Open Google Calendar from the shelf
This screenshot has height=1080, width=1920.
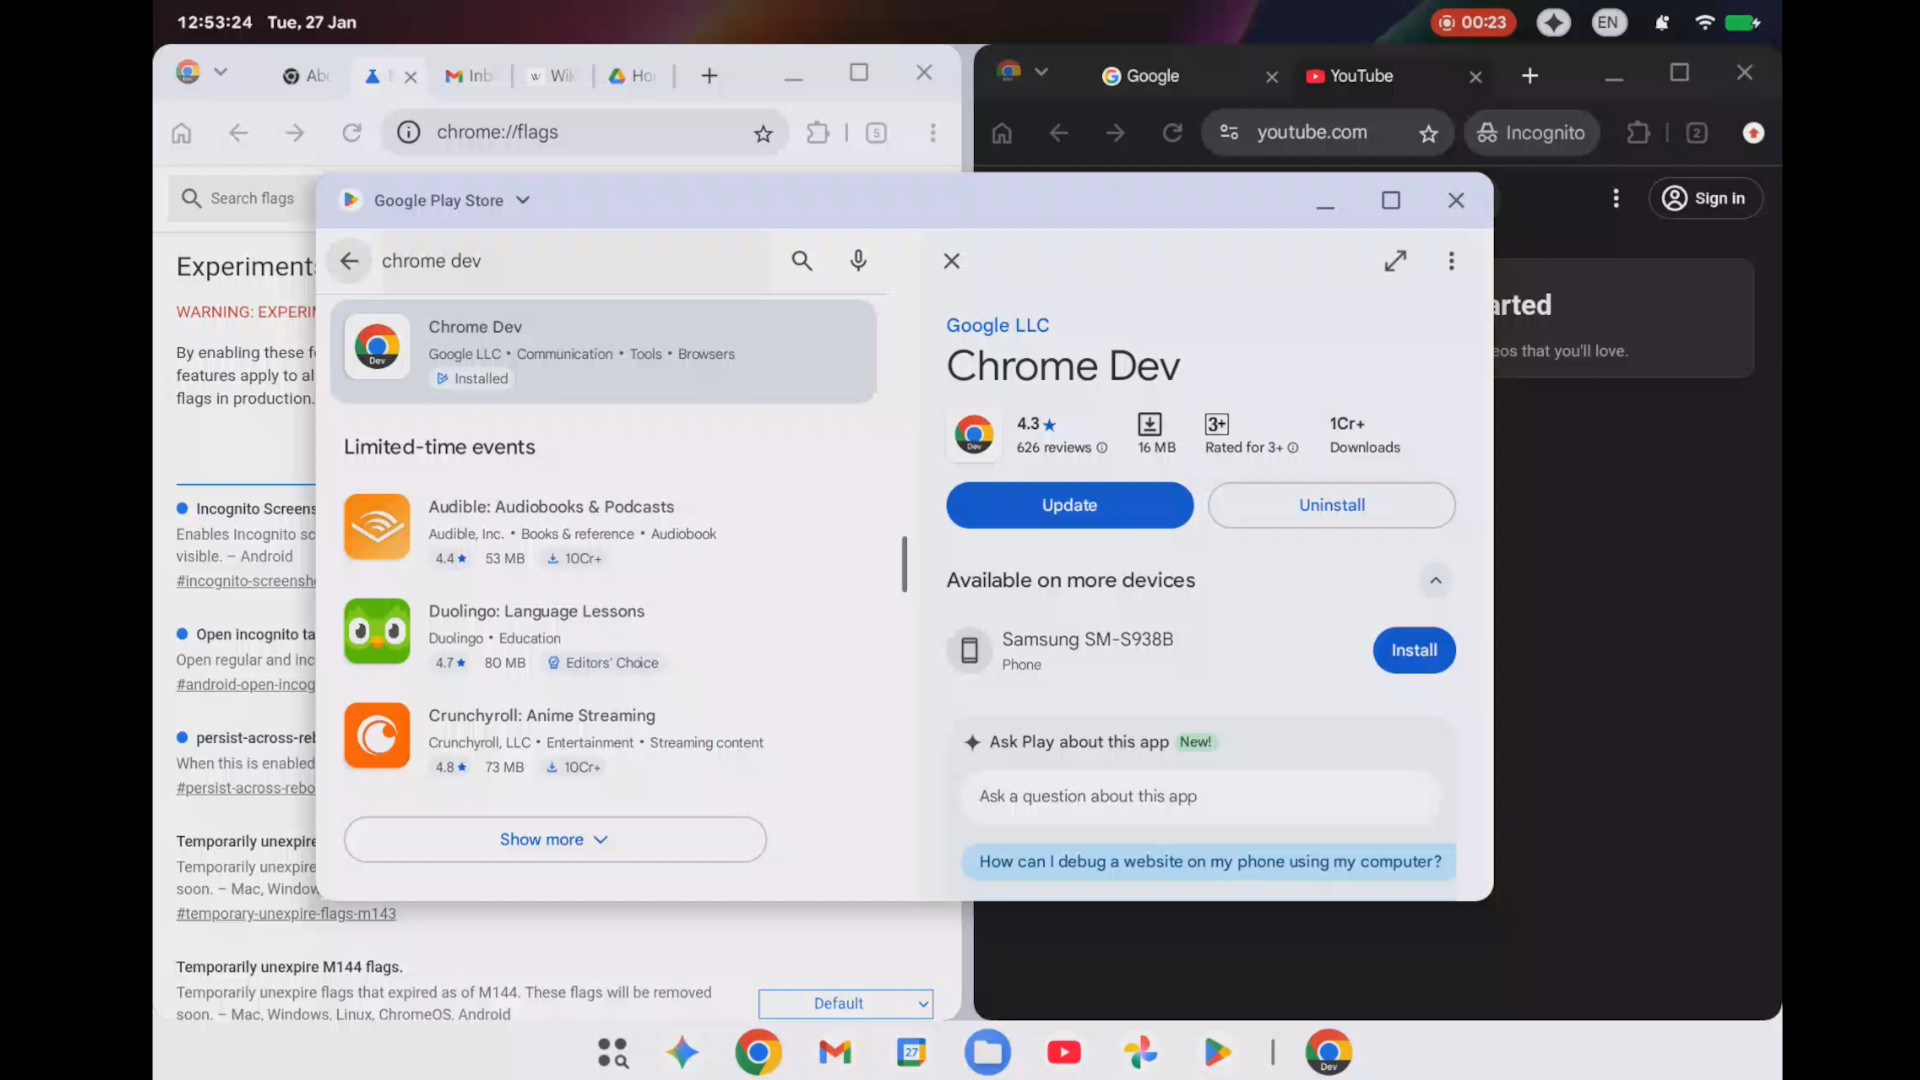click(x=911, y=1052)
